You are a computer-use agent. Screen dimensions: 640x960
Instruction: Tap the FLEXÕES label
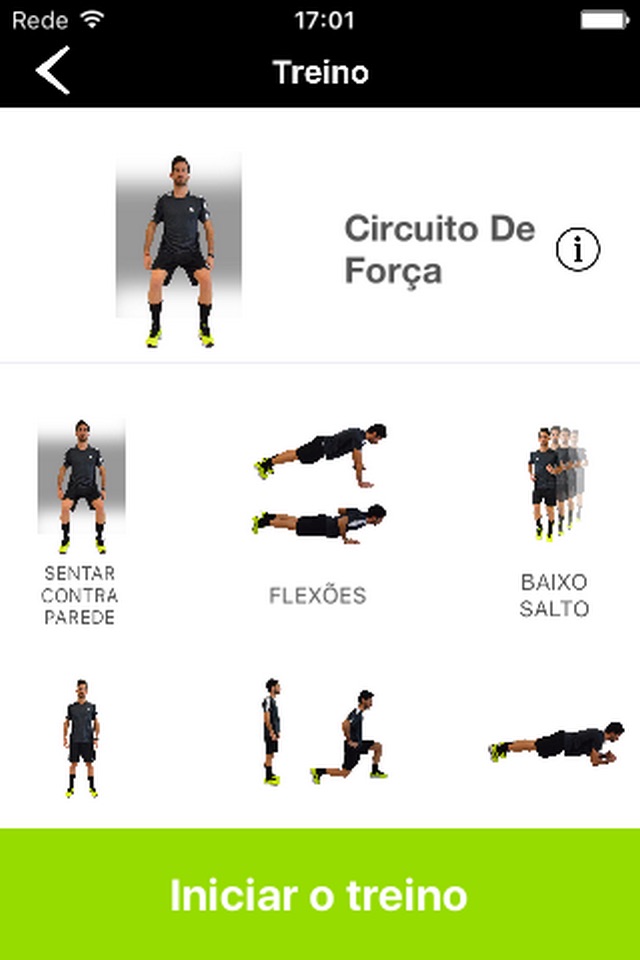318,595
